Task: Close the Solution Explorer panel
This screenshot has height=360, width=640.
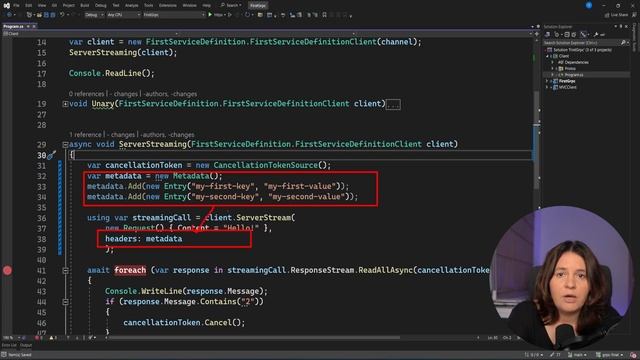Action: click(627, 27)
